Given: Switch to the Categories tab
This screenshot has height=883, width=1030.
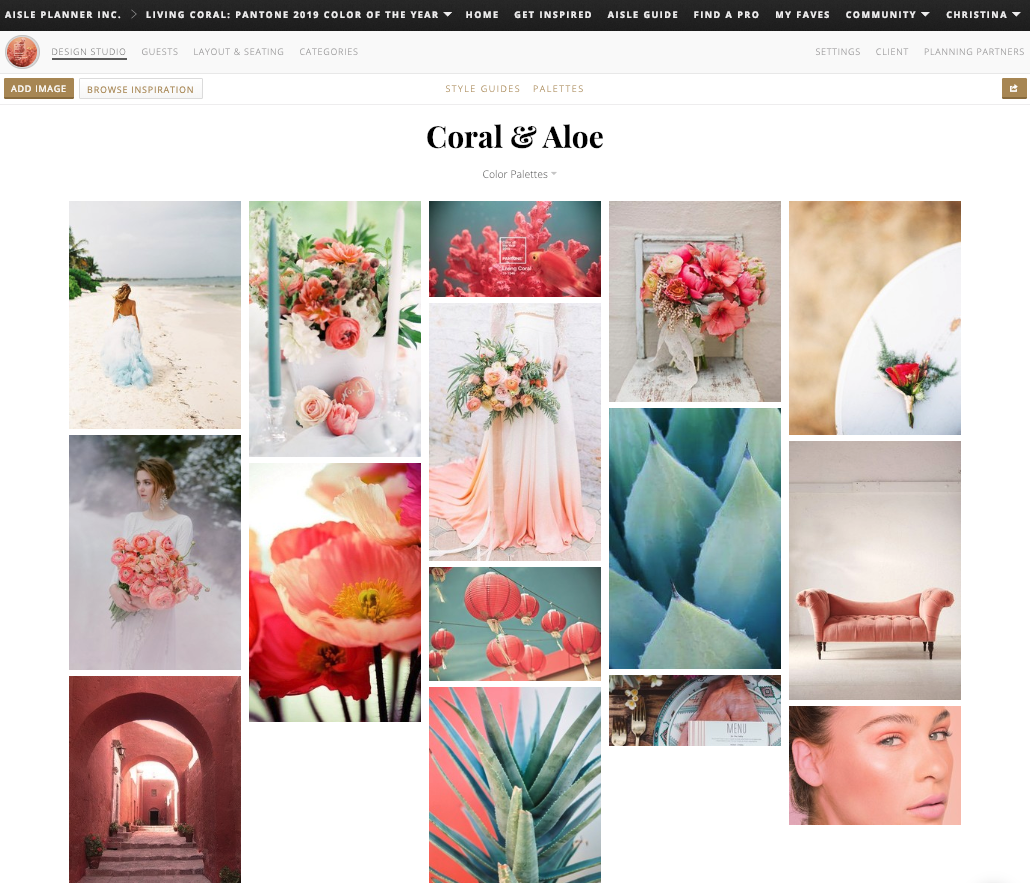Looking at the screenshot, I should pyautogui.click(x=328, y=52).
